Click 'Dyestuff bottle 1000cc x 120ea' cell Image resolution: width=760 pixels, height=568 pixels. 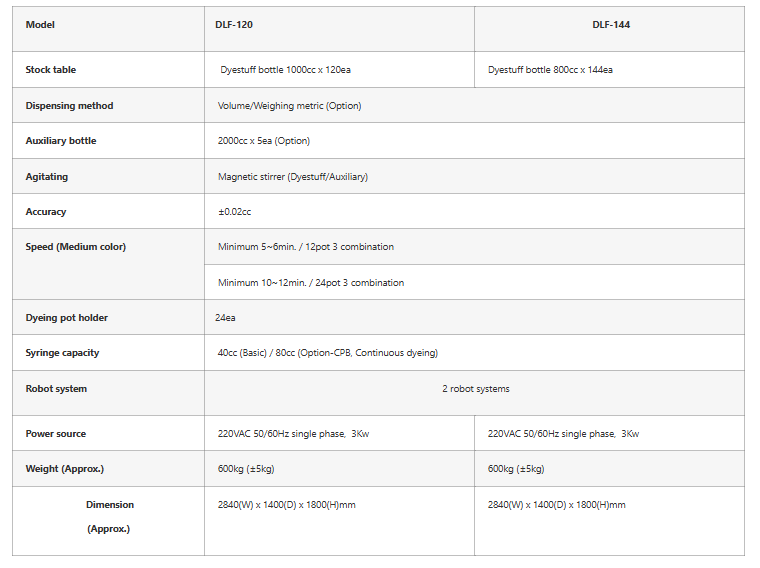pos(285,70)
